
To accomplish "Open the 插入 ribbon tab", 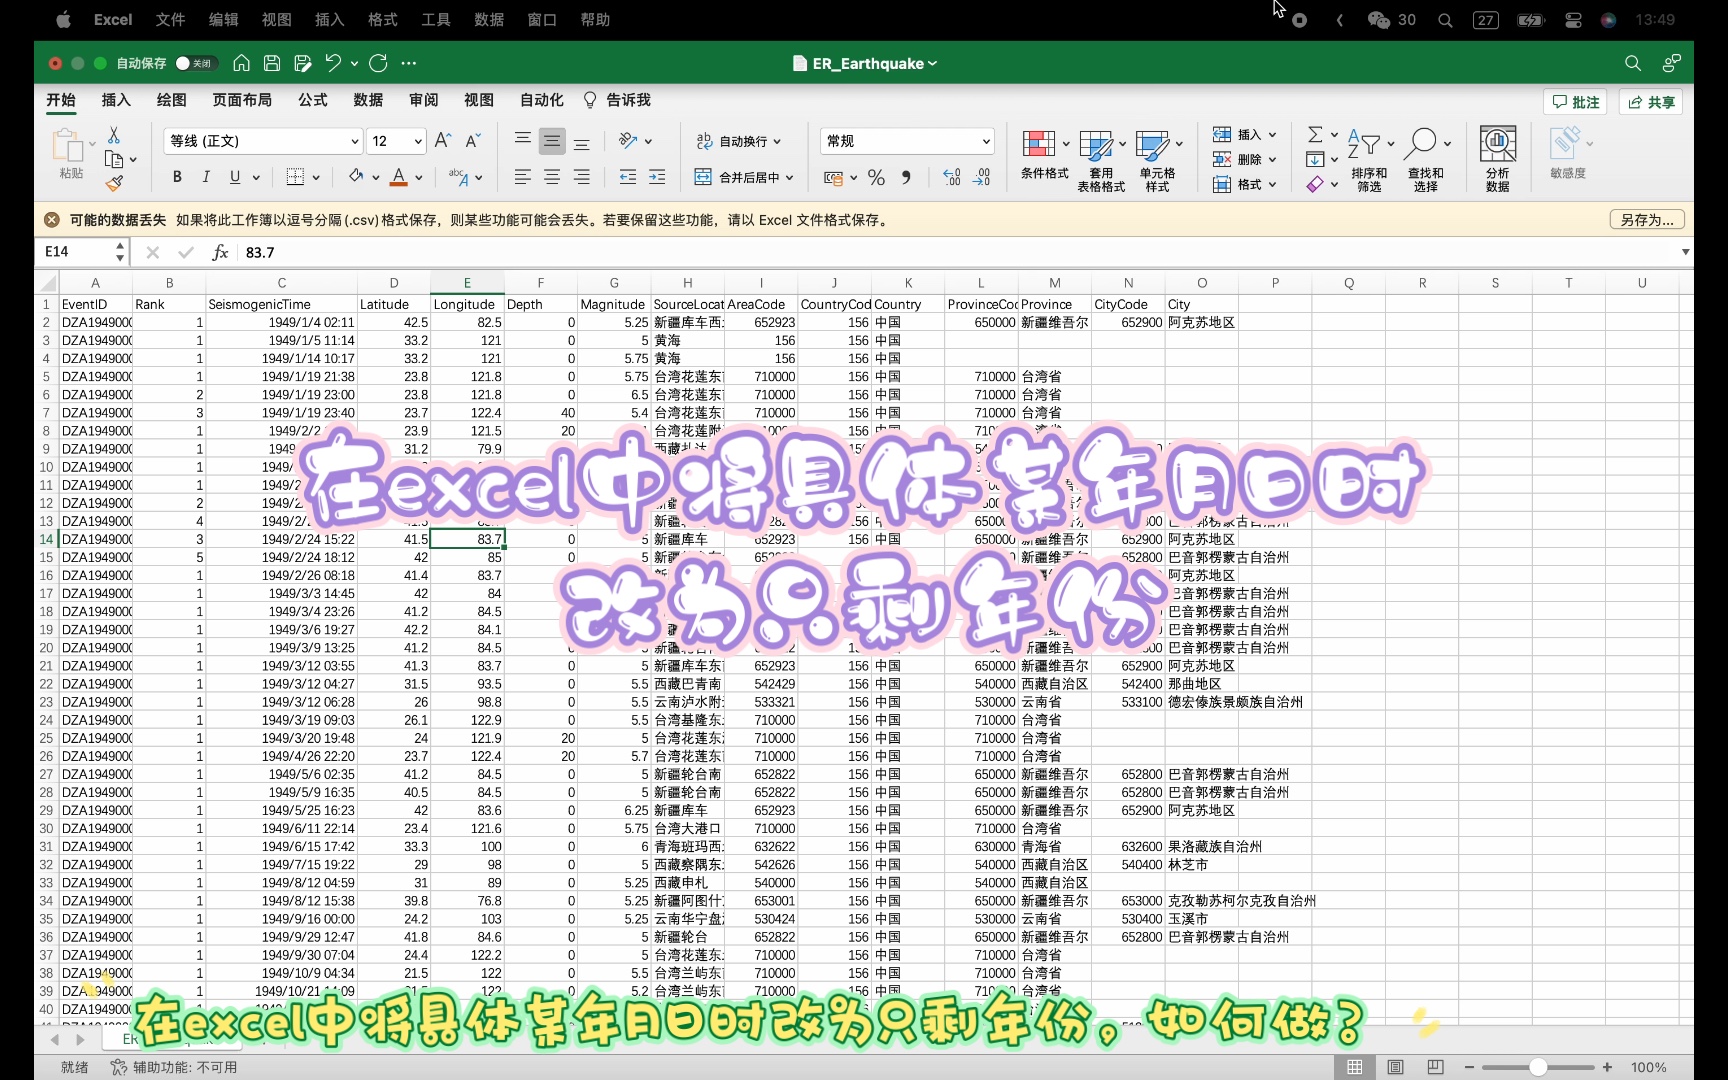I will [x=116, y=100].
